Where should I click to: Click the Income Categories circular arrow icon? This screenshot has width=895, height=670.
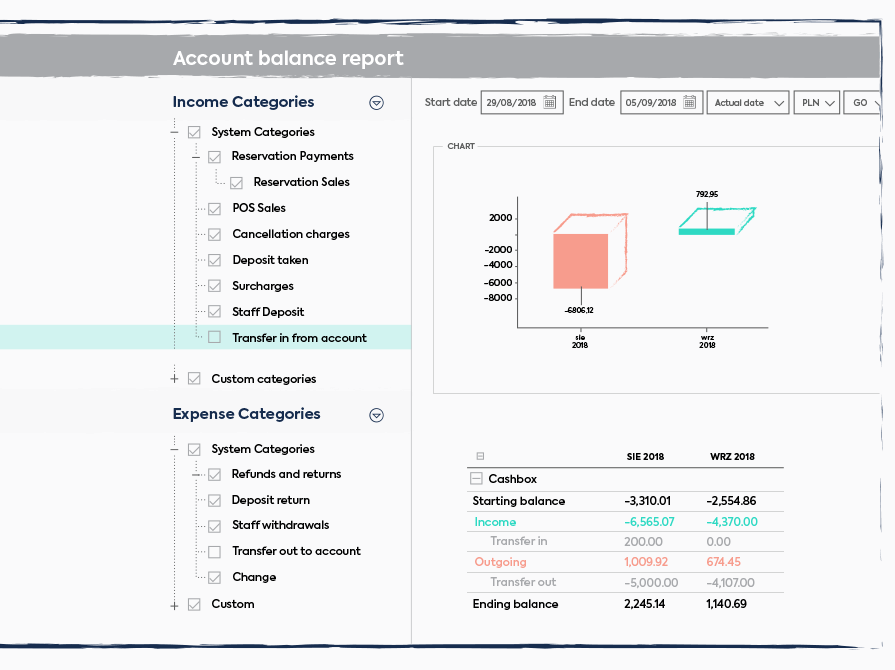pos(377,103)
